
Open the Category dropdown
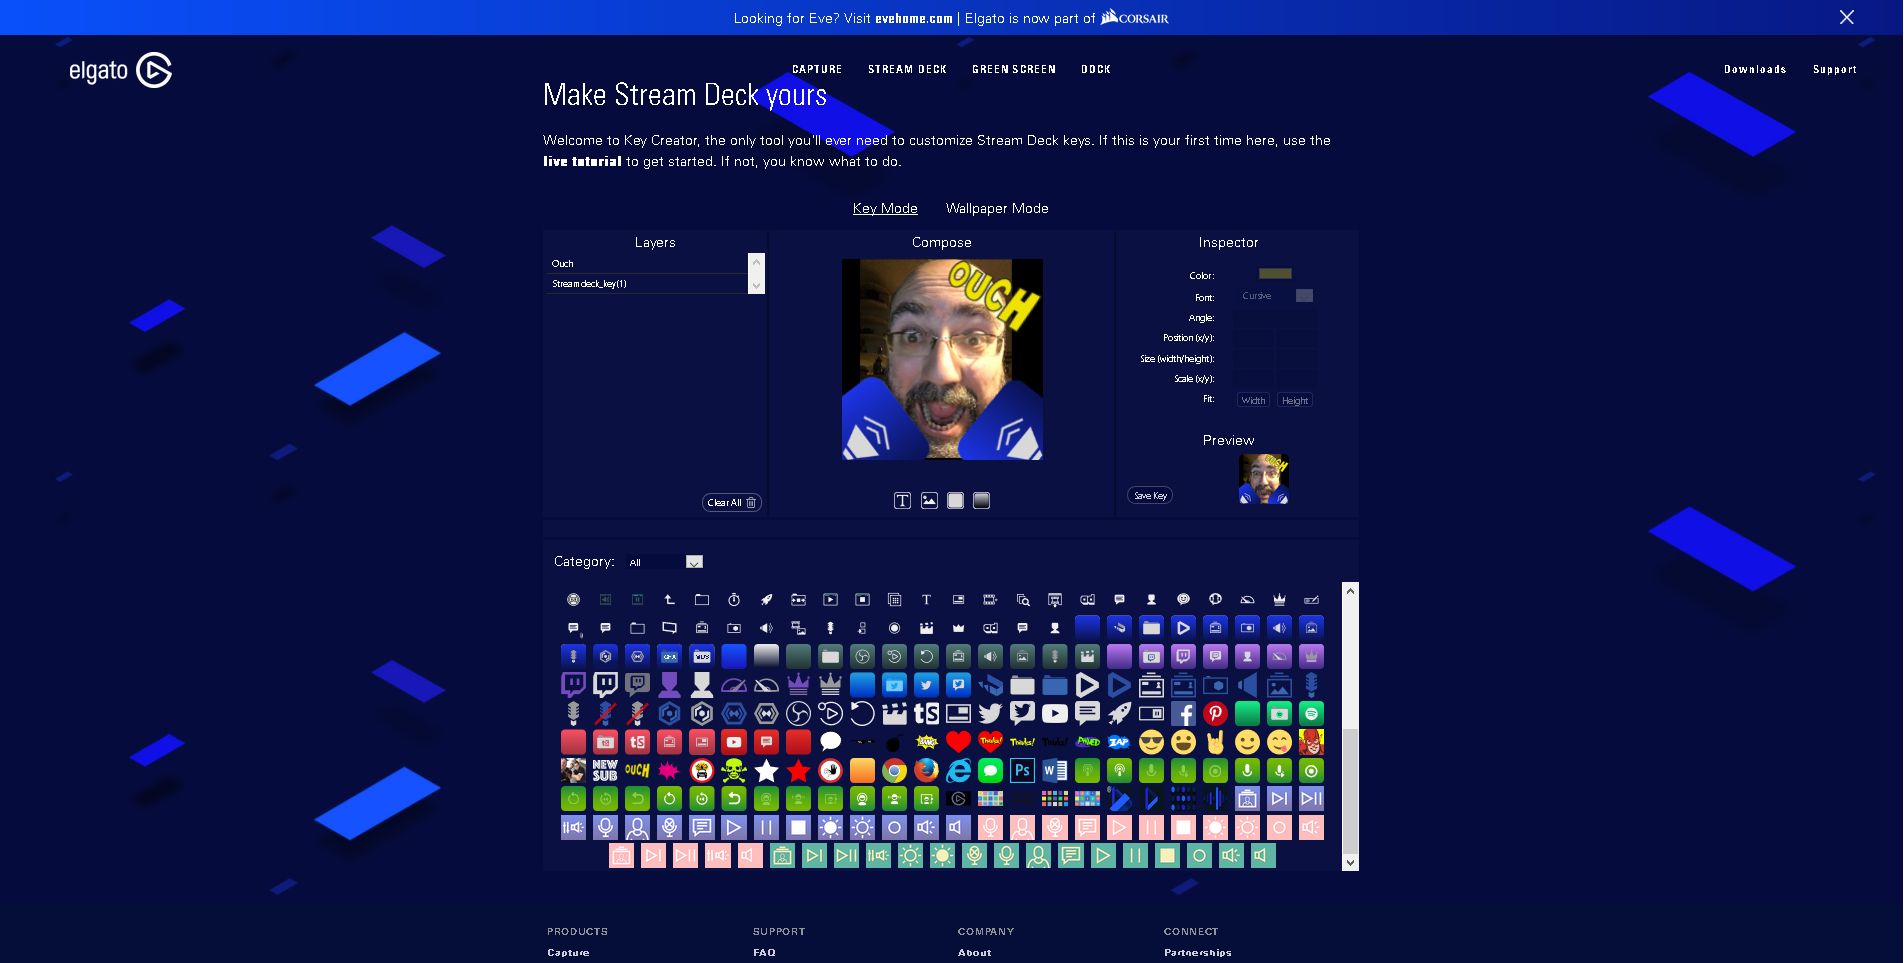click(665, 562)
